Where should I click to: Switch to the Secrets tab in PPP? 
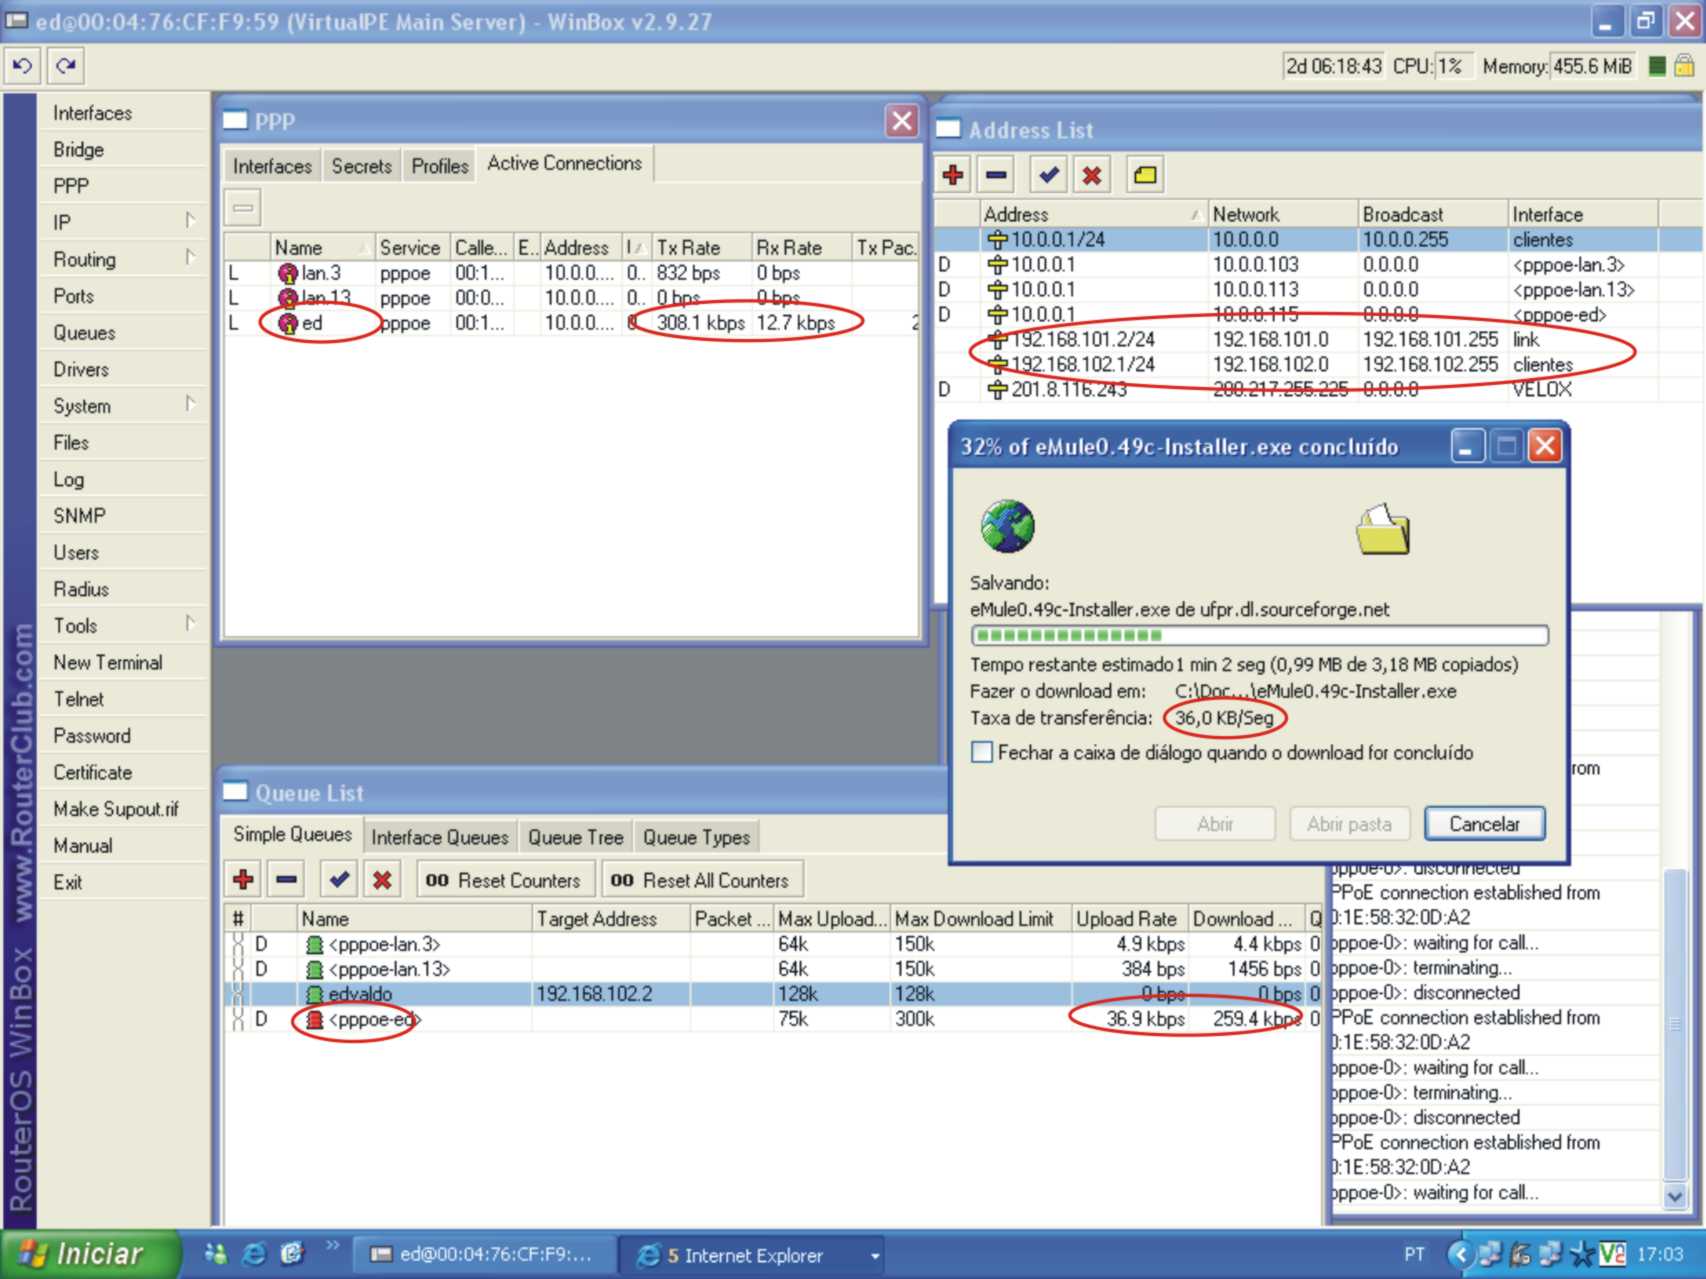tap(361, 166)
